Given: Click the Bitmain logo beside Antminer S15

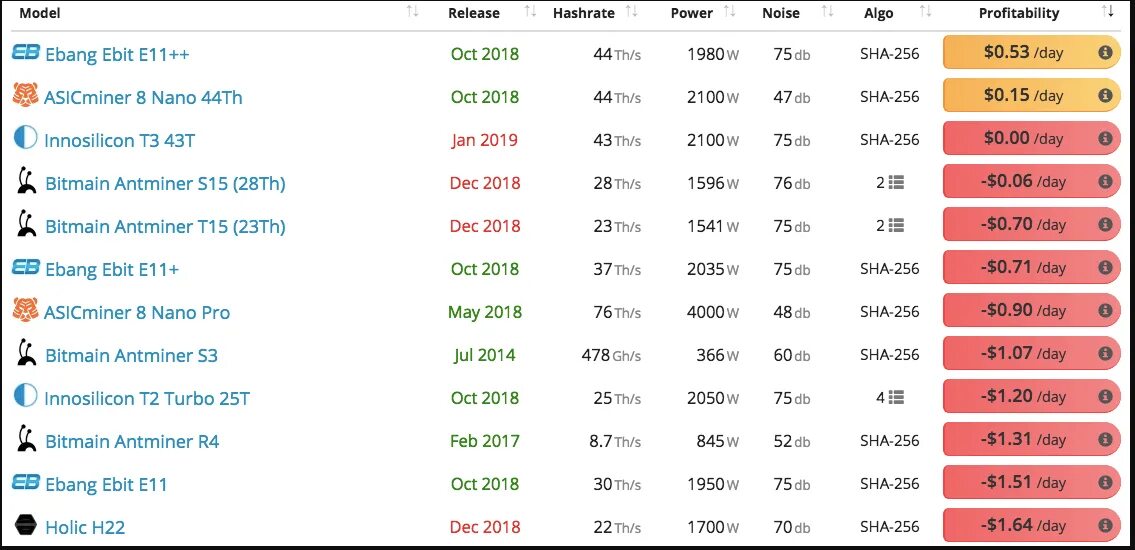Looking at the screenshot, I should 27,182.
